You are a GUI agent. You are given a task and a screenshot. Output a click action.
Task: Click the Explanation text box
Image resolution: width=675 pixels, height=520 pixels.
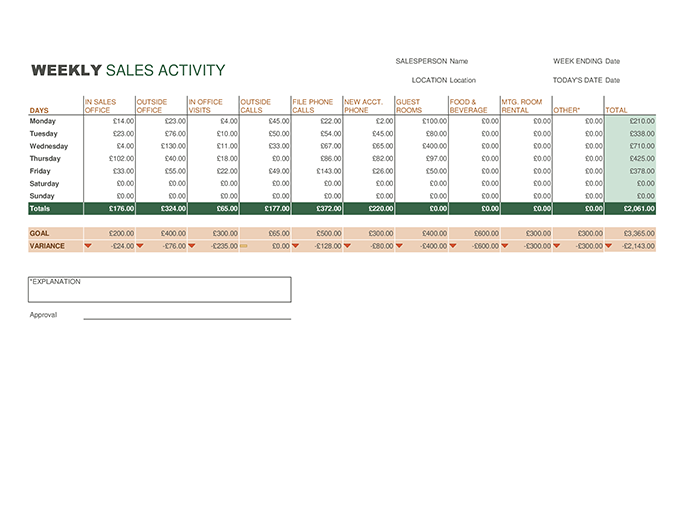tap(159, 290)
